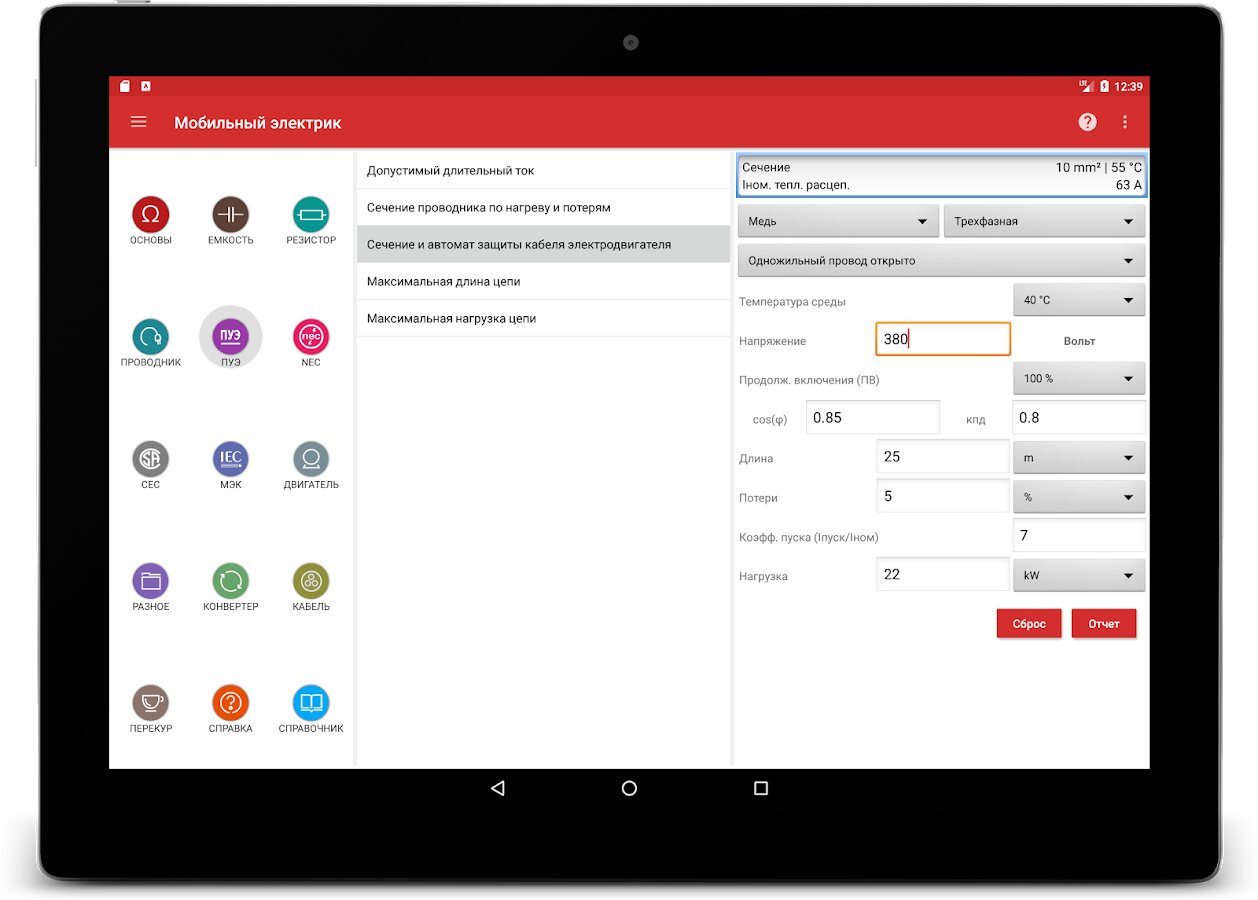Open the three-dot overflow menu
Viewport: 1258px width, 900px height.
[x=1125, y=122]
